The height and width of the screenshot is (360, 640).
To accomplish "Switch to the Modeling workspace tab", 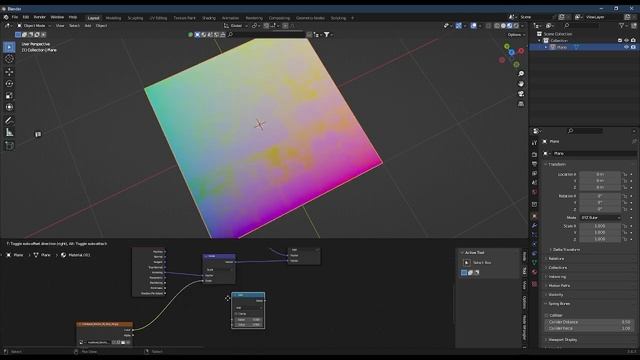I will [x=113, y=18].
